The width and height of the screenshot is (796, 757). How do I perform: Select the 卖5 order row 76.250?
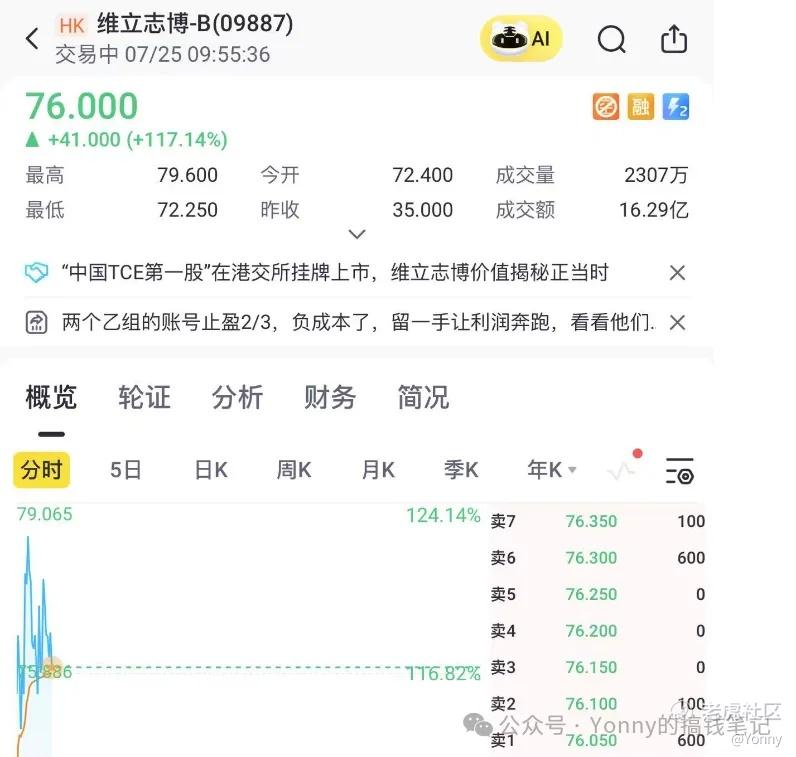coord(598,595)
